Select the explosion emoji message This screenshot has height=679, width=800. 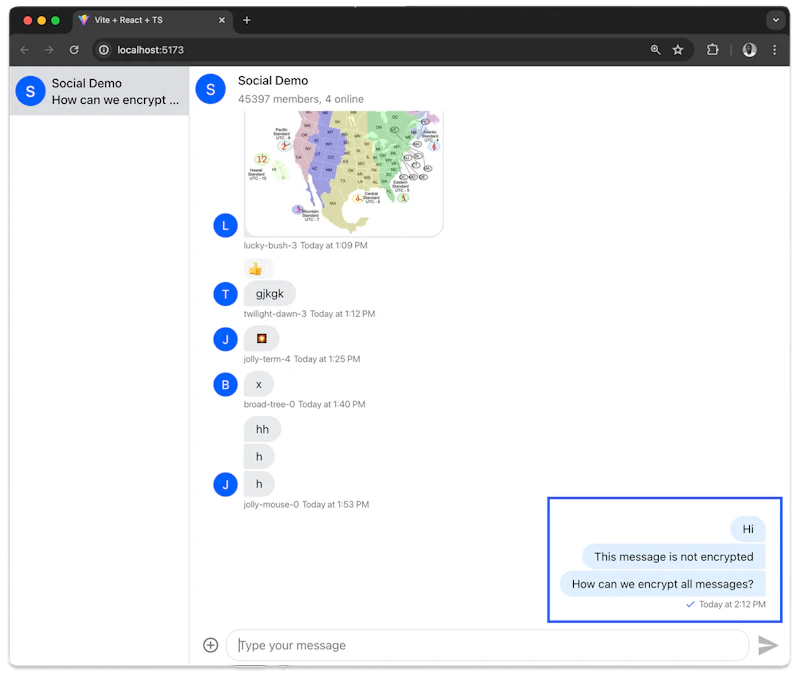point(261,339)
